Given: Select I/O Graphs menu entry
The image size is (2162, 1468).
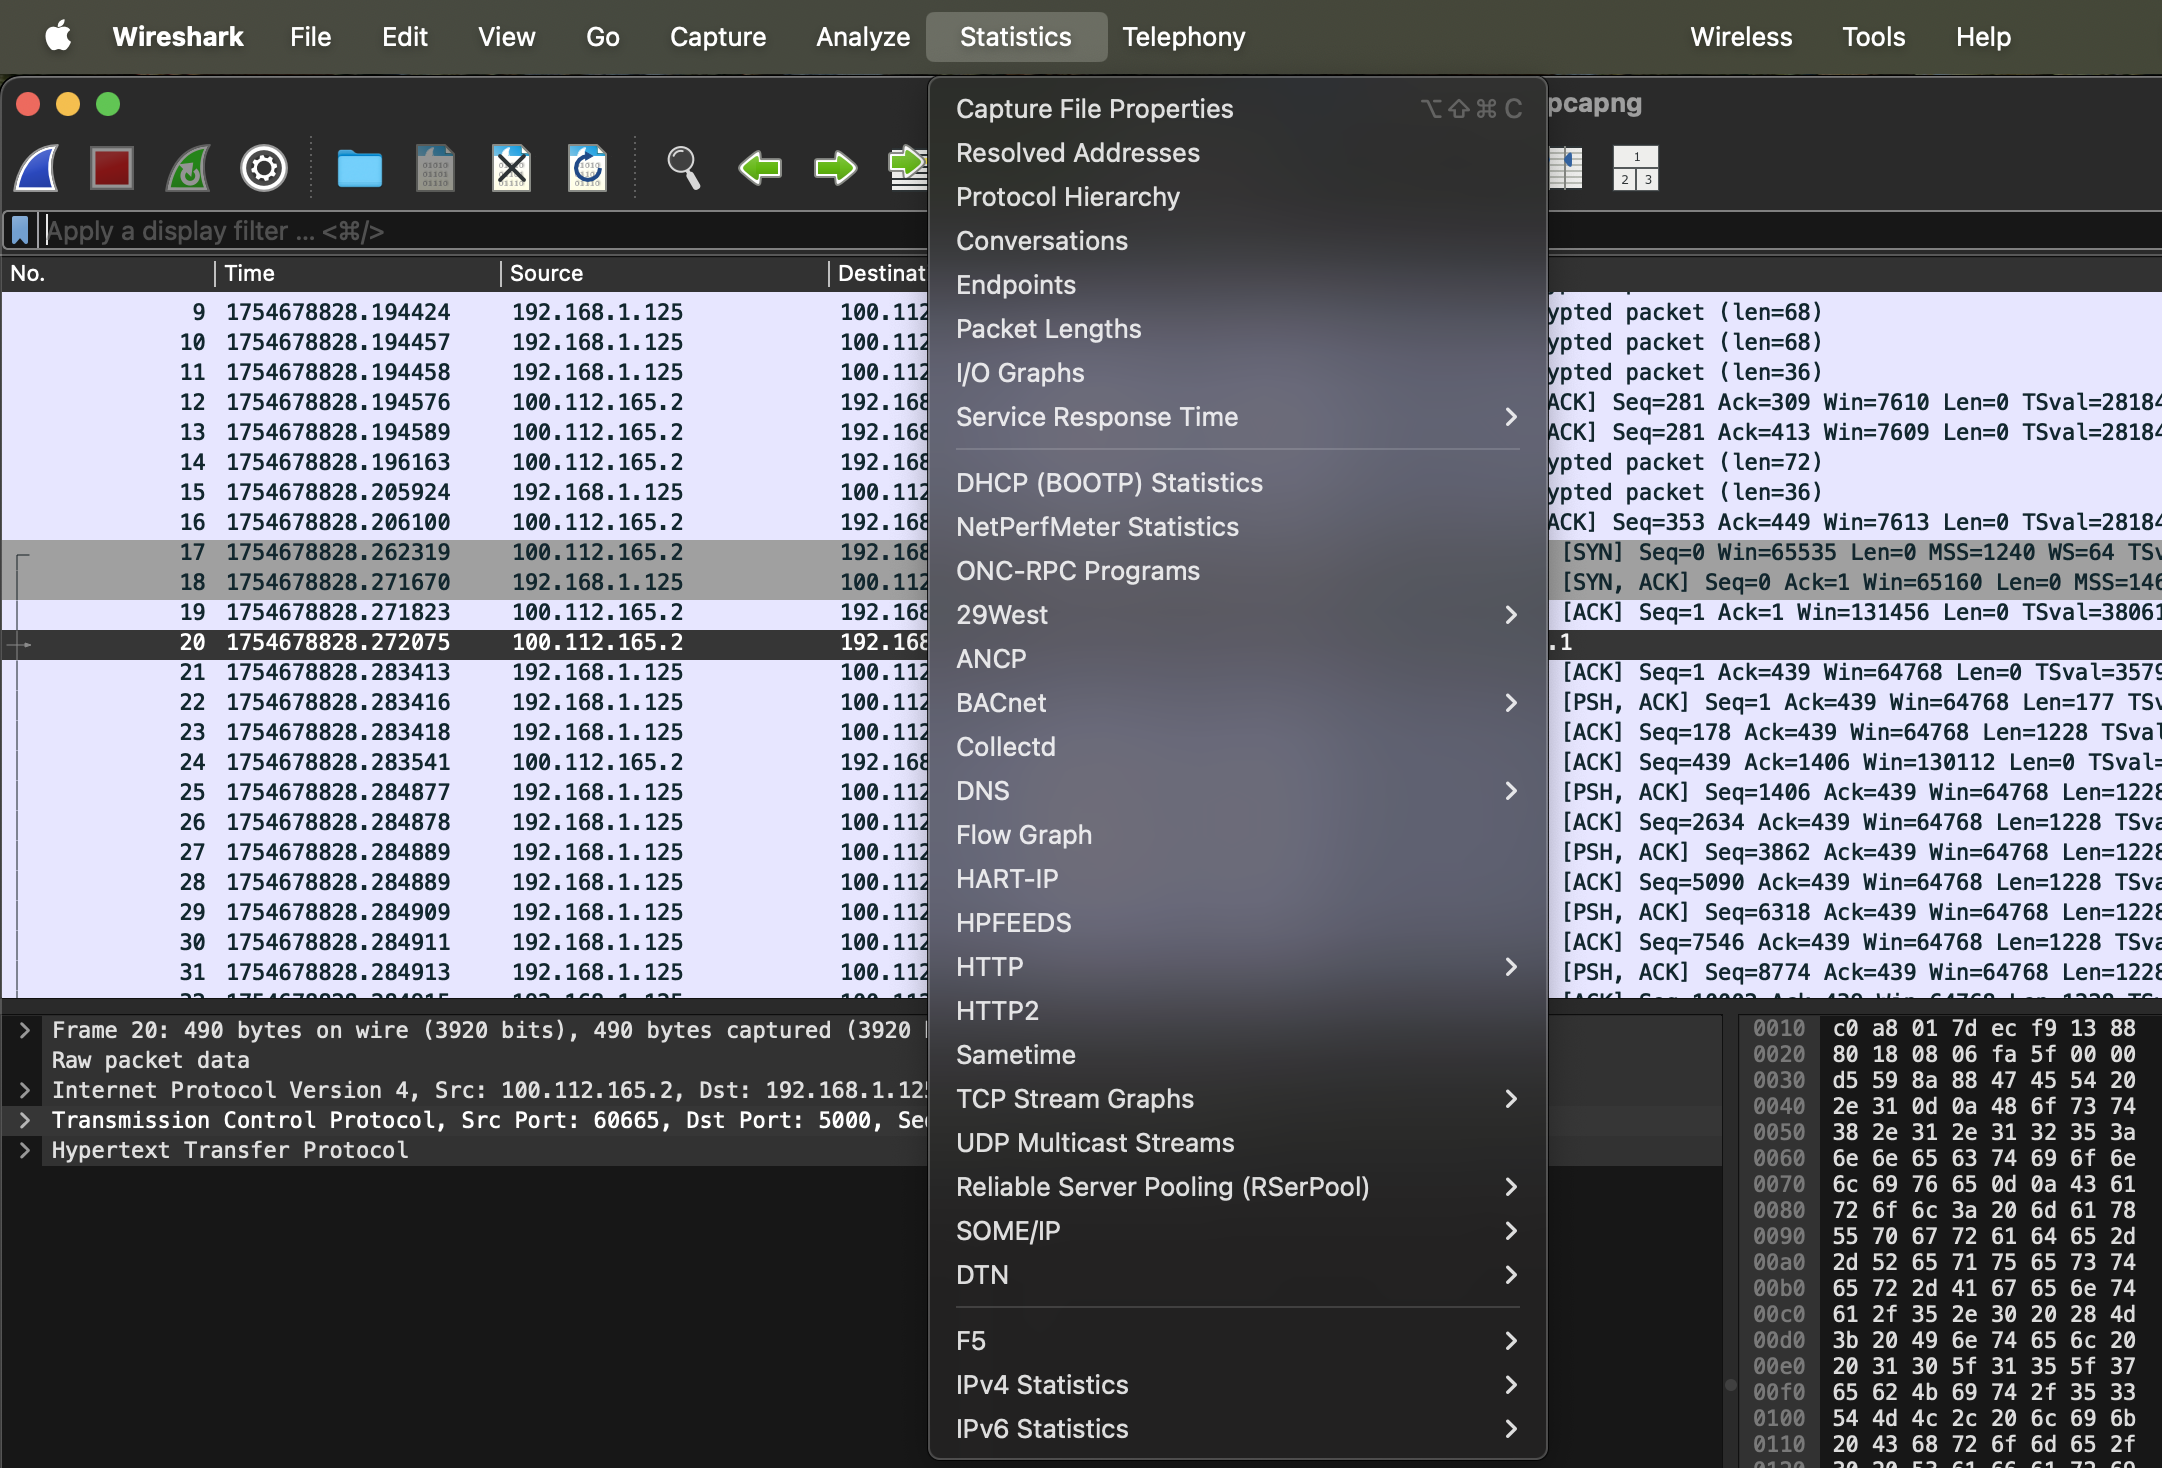Looking at the screenshot, I should pos(1019,373).
